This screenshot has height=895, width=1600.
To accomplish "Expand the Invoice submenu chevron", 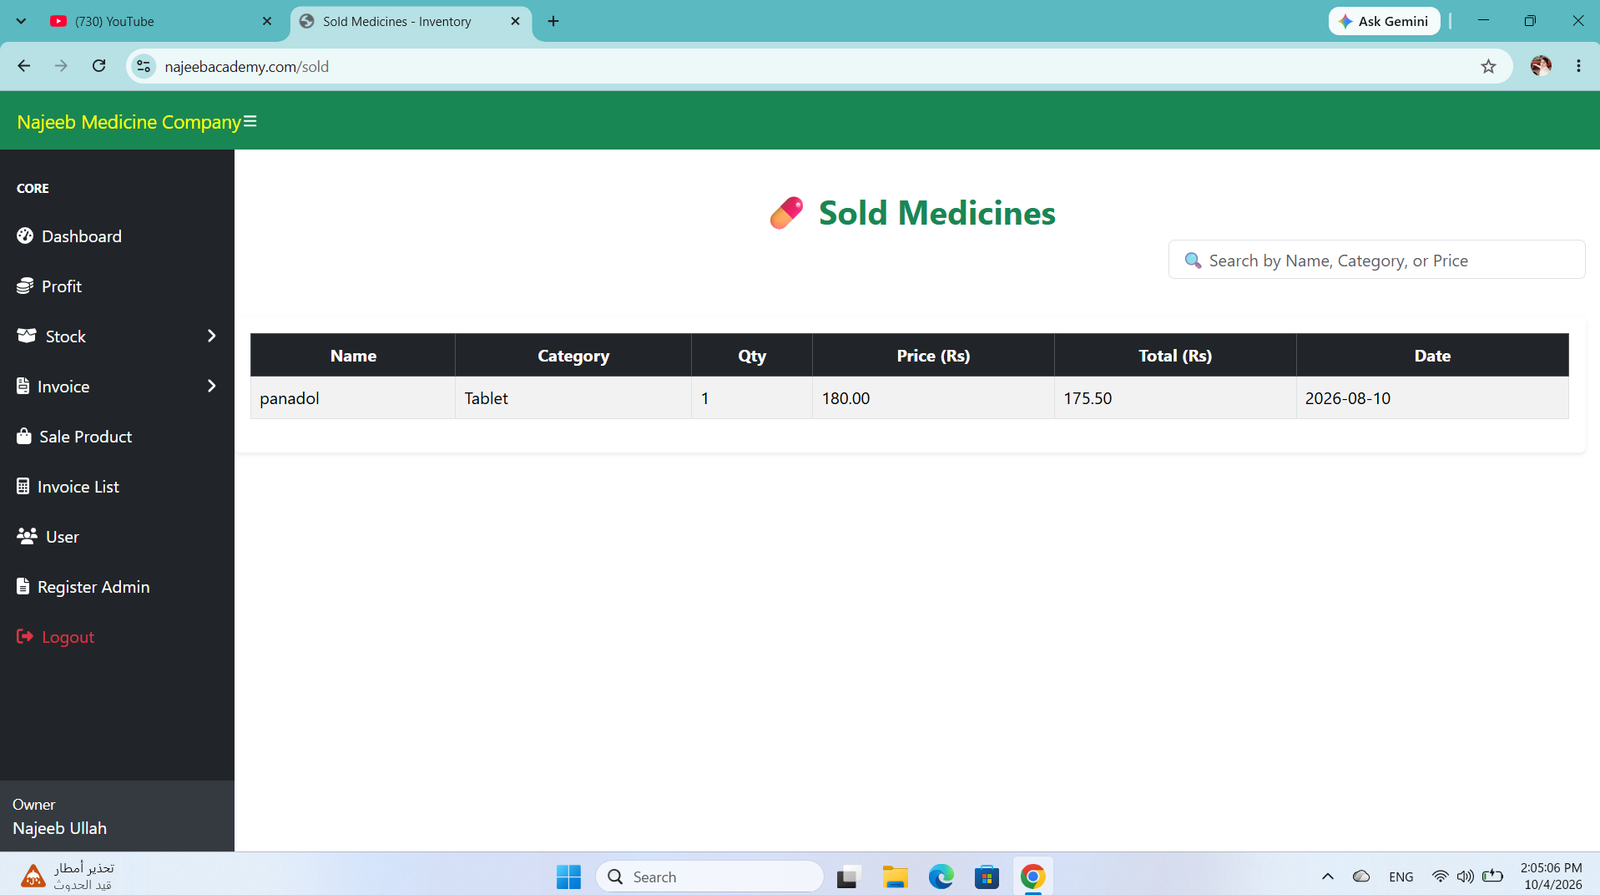I will [211, 386].
